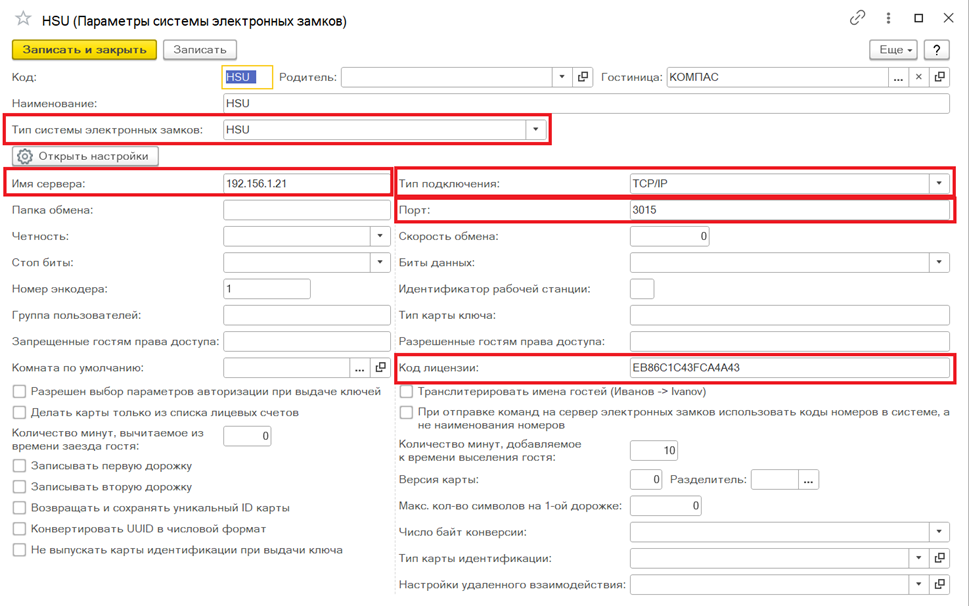The image size is (969, 606).
Task: Click the Код field containing HSU
Action: click(x=247, y=77)
